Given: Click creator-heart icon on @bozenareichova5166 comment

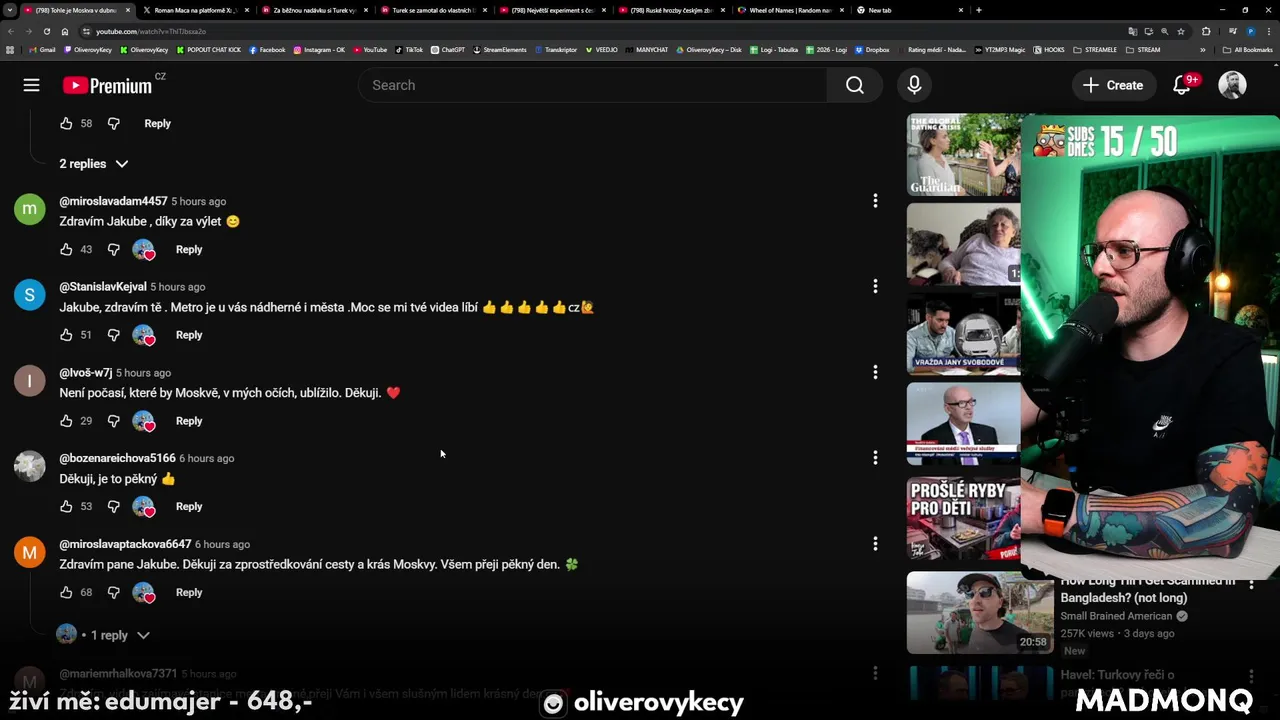Looking at the screenshot, I should coord(144,507).
